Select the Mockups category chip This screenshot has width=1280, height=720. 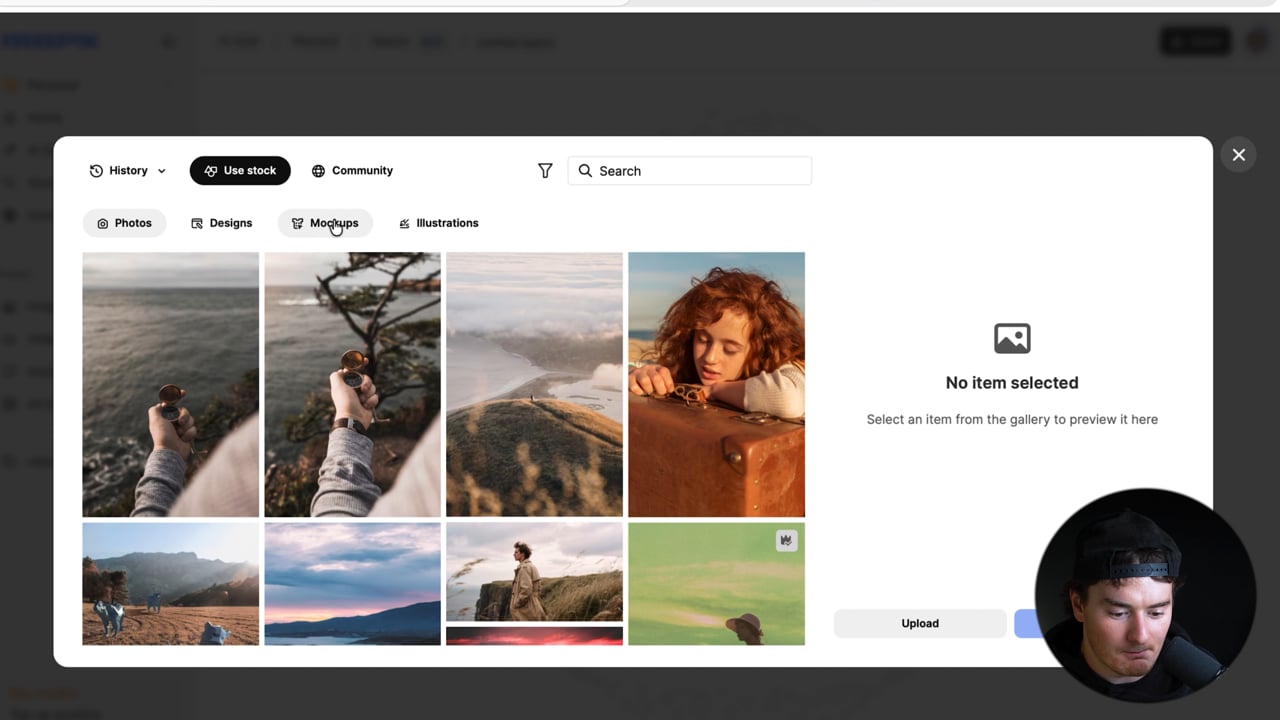325,223
